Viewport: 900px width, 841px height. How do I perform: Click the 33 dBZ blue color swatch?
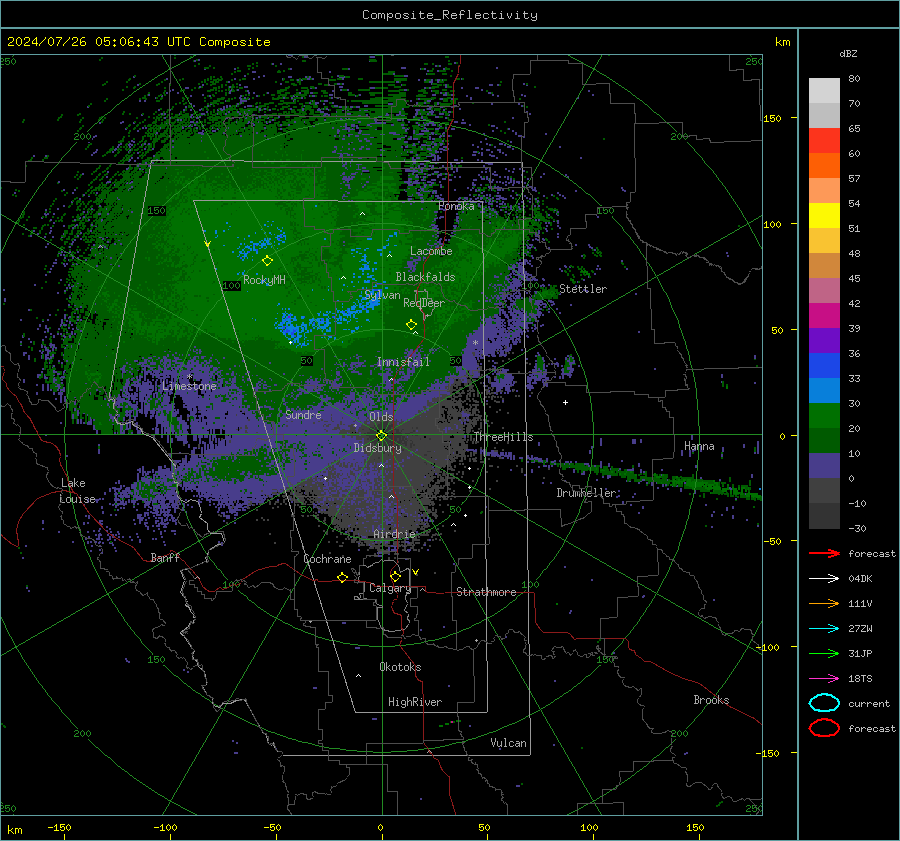pos(824,390)
